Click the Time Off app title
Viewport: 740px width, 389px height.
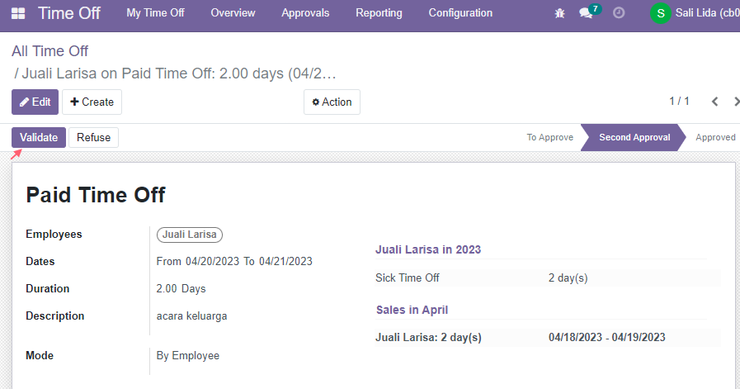69,13
